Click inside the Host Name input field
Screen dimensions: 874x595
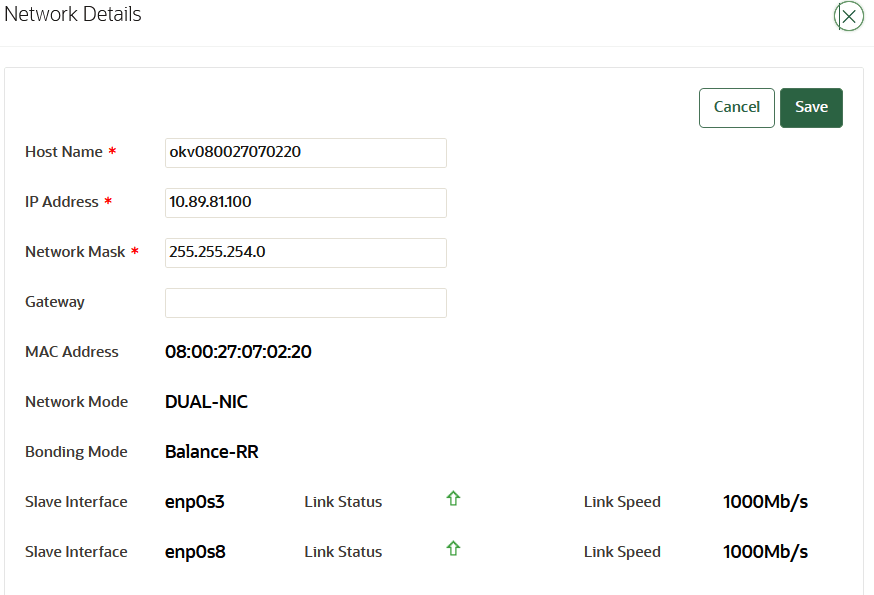[x=305, y=152]
